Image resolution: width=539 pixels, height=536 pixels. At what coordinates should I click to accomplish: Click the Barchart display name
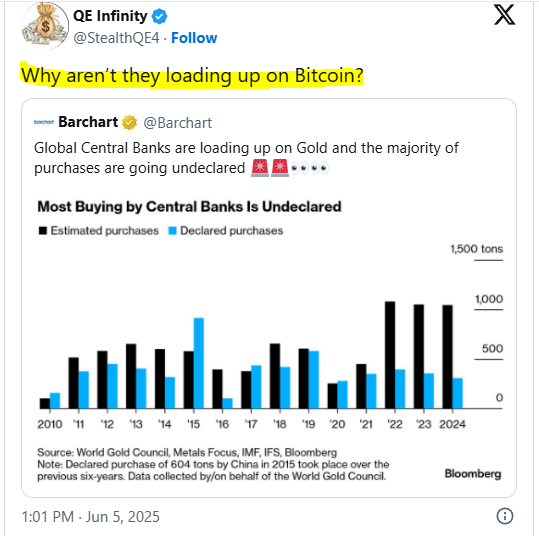point(88,122)
